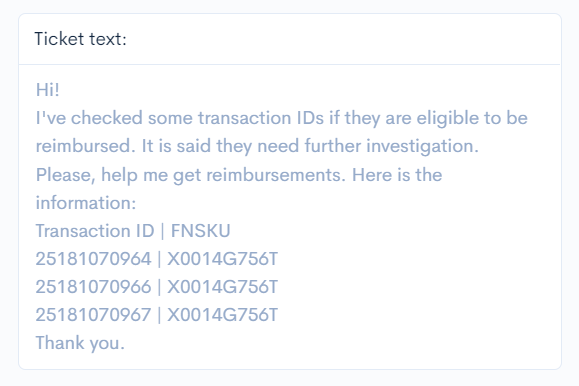
Task: Click the FNSKU next to 25181070964
Action: [x=222, y=259]
